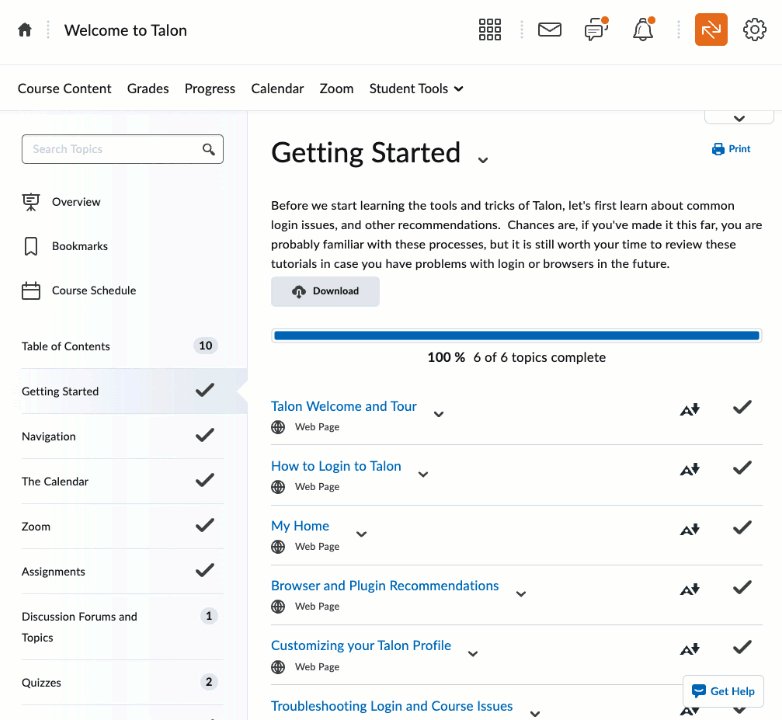Open the message alerts envelope icon
The width and height of the screenshot is (782, 720).
point(550,30)
